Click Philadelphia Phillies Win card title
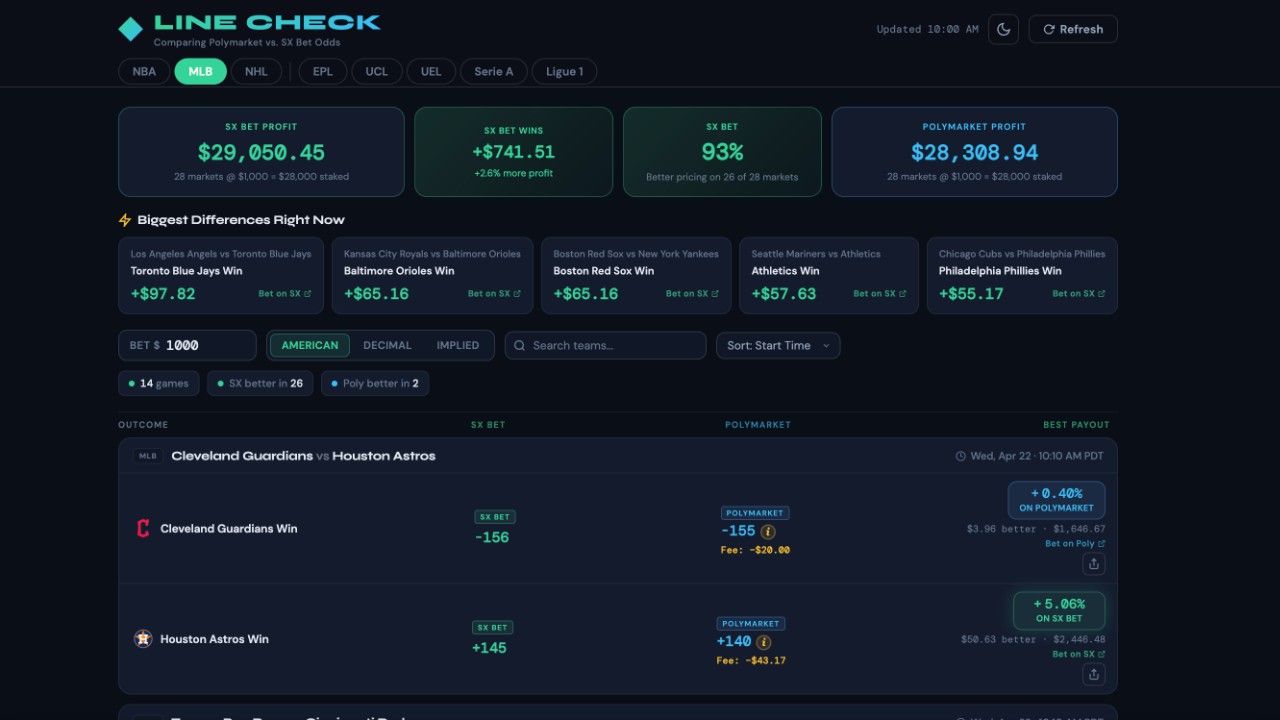 point(1000,271)
